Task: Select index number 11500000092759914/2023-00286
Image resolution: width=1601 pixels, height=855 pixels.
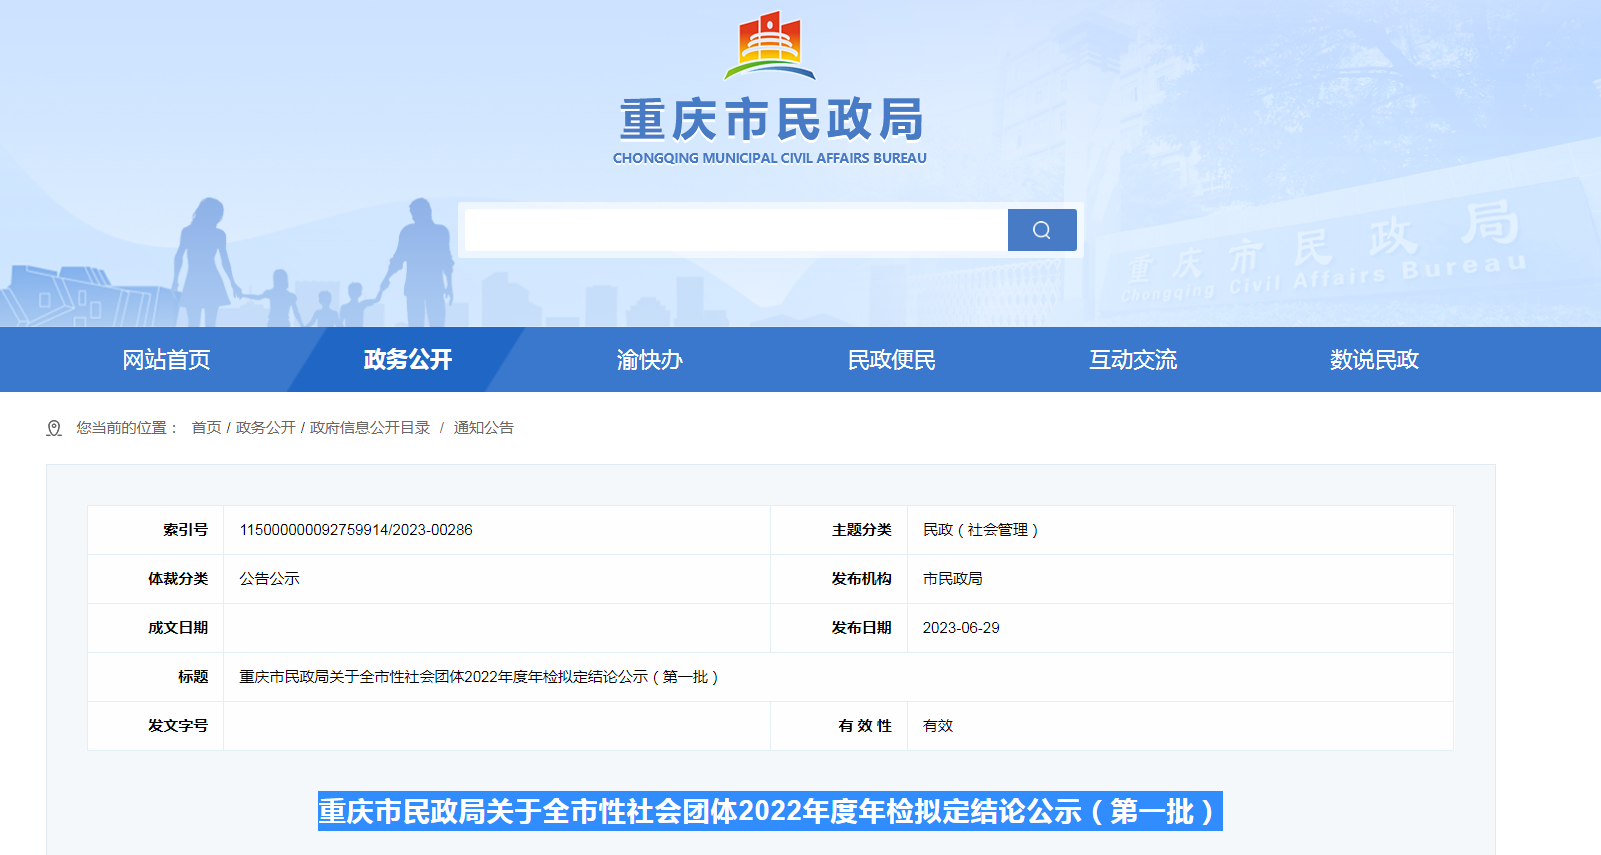Action: pos(356,530)
